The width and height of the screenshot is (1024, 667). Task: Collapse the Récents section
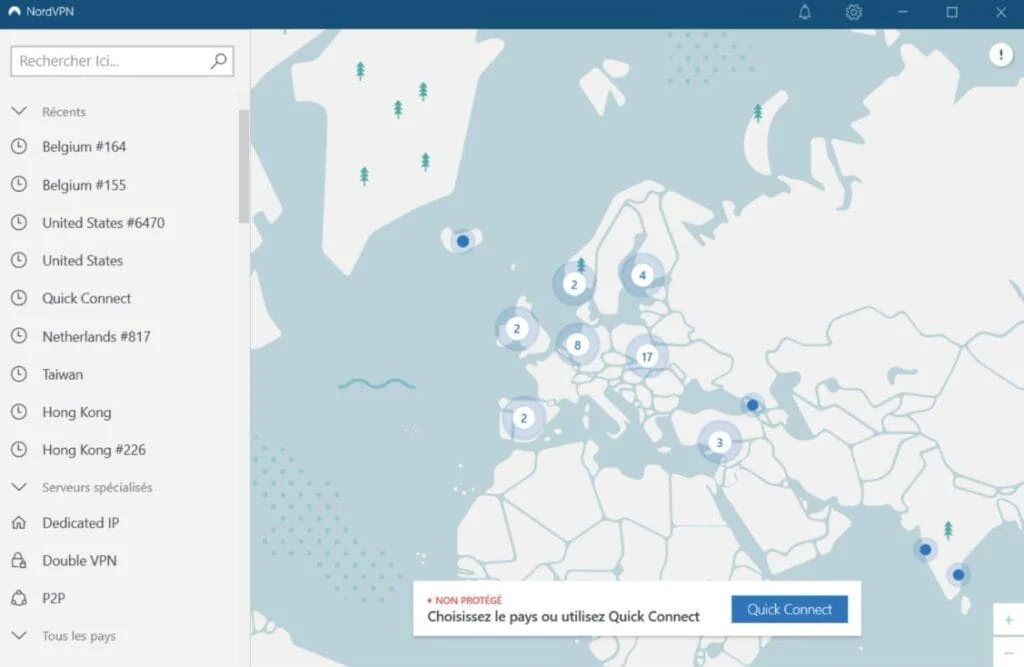point(19,111)
